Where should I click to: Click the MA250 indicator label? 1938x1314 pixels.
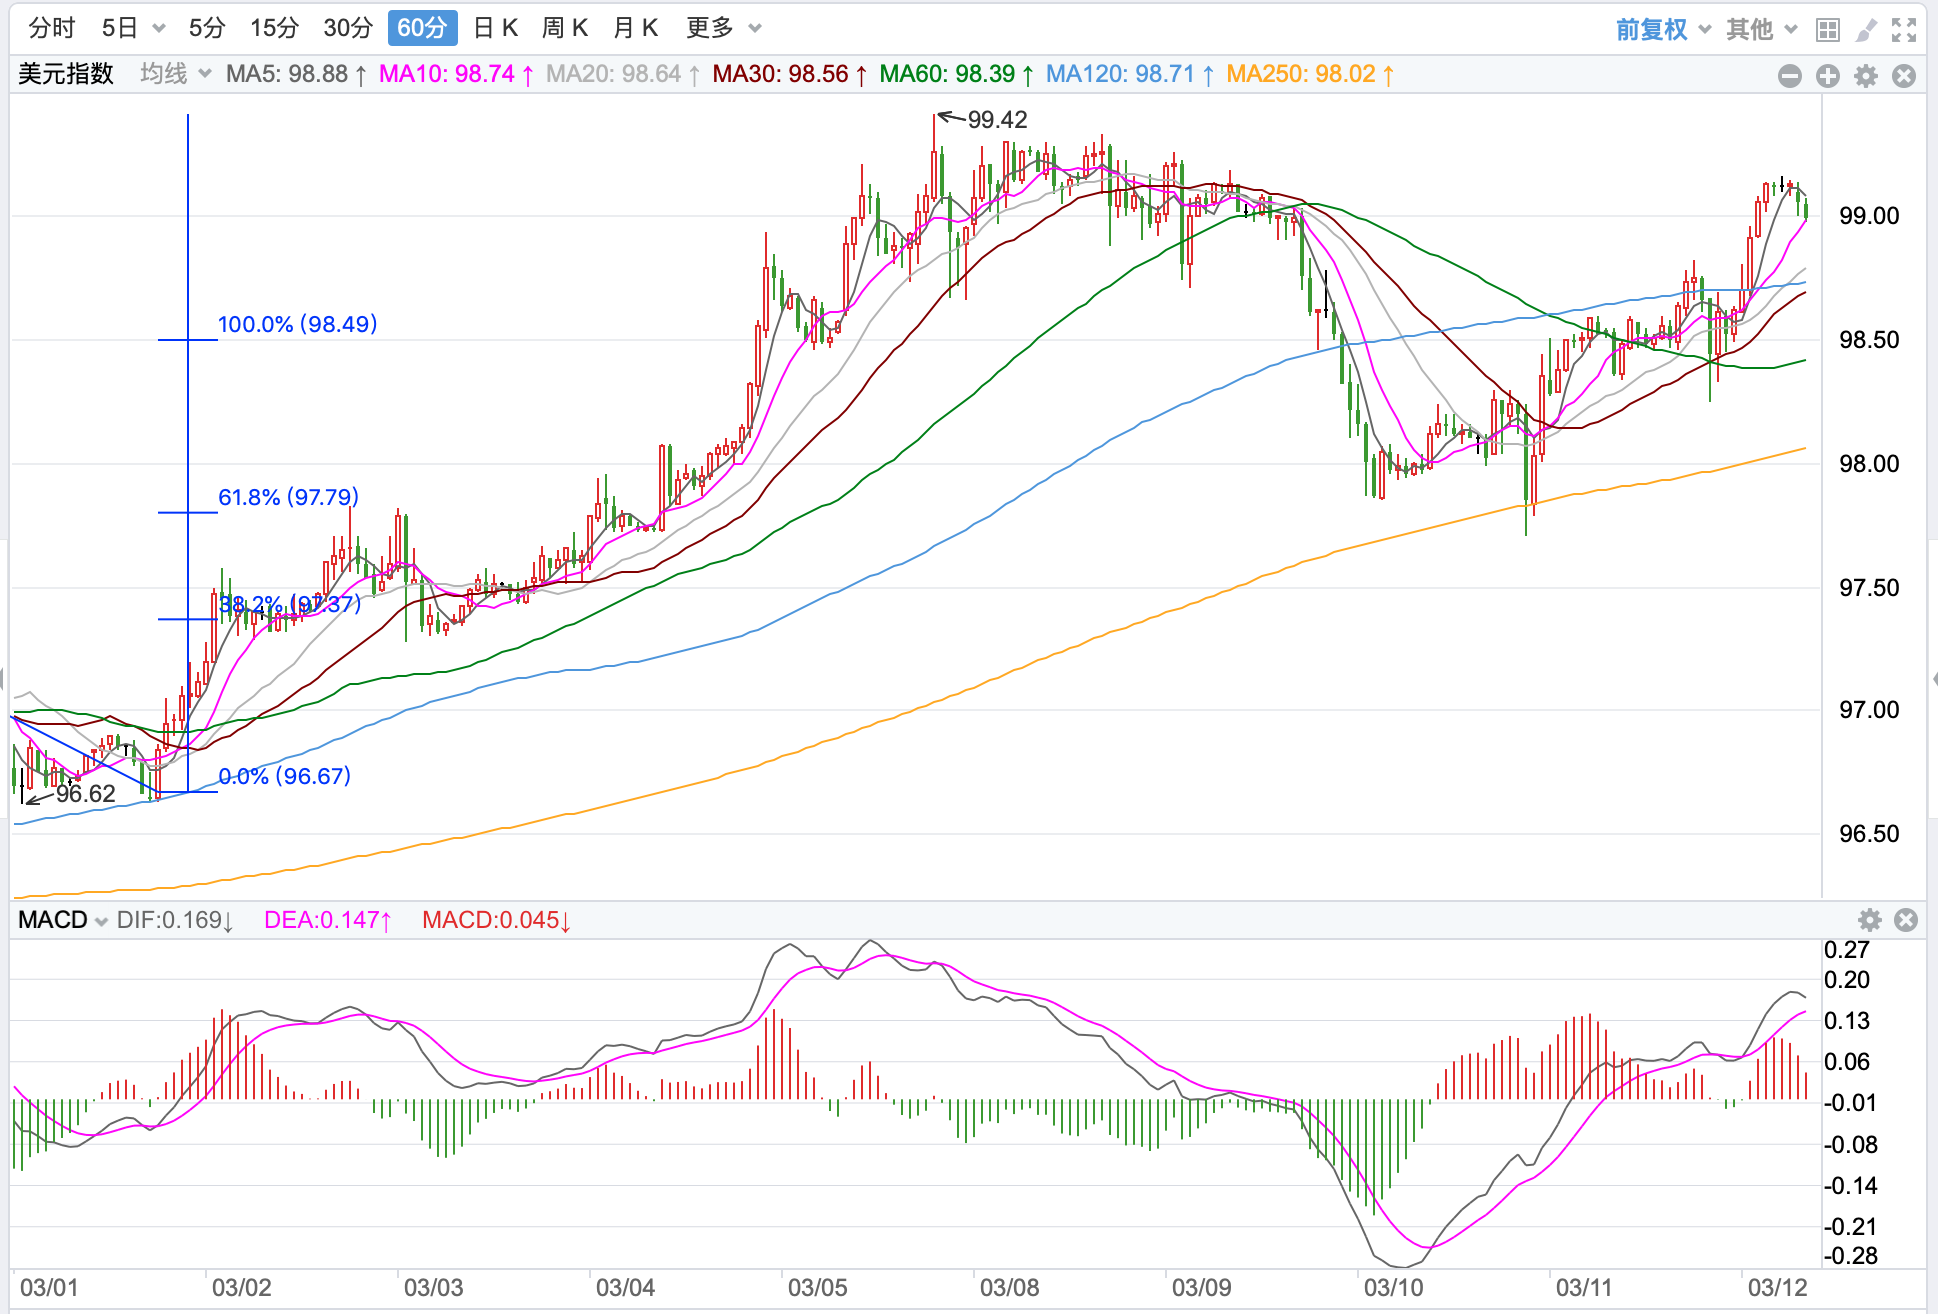pos(1309,74)
